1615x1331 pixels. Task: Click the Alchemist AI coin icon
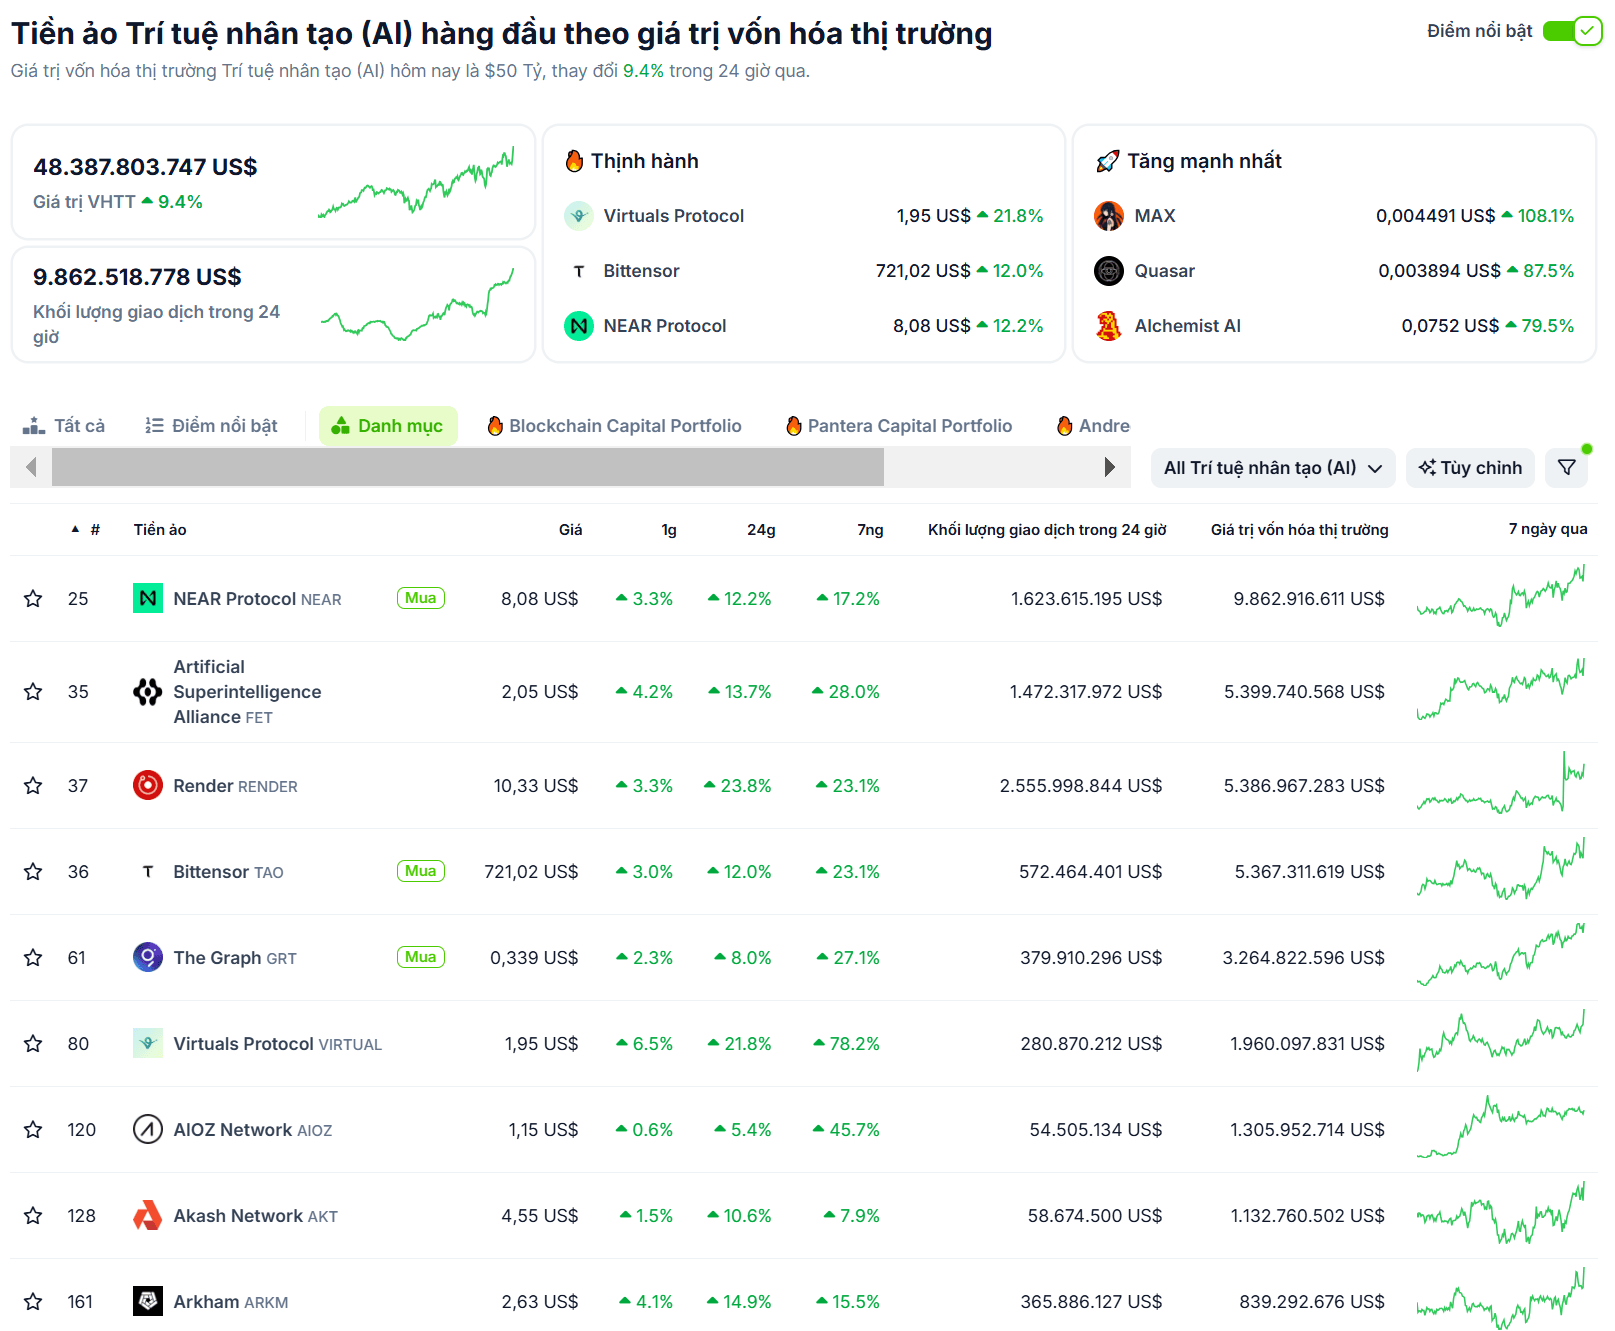click(x=1109, y=326)
